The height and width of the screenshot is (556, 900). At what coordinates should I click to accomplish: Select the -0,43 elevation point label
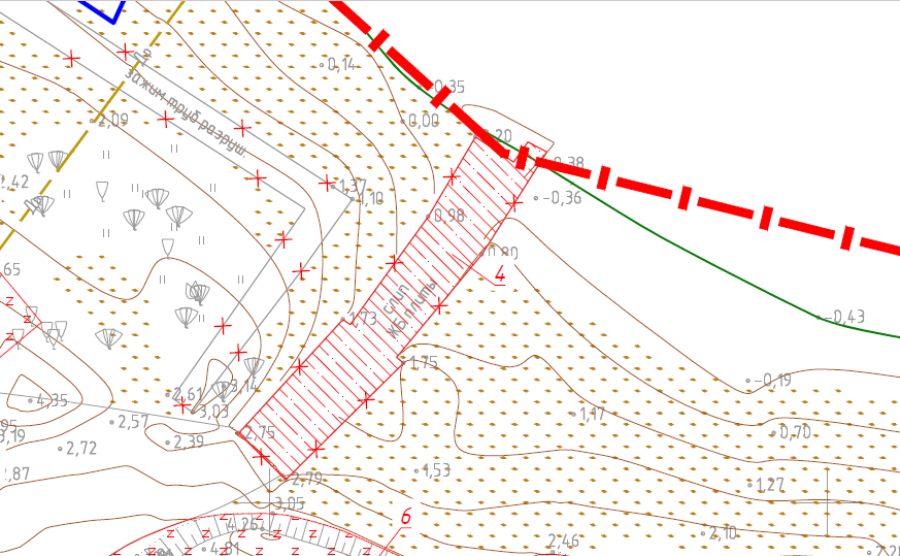point(845,317)
